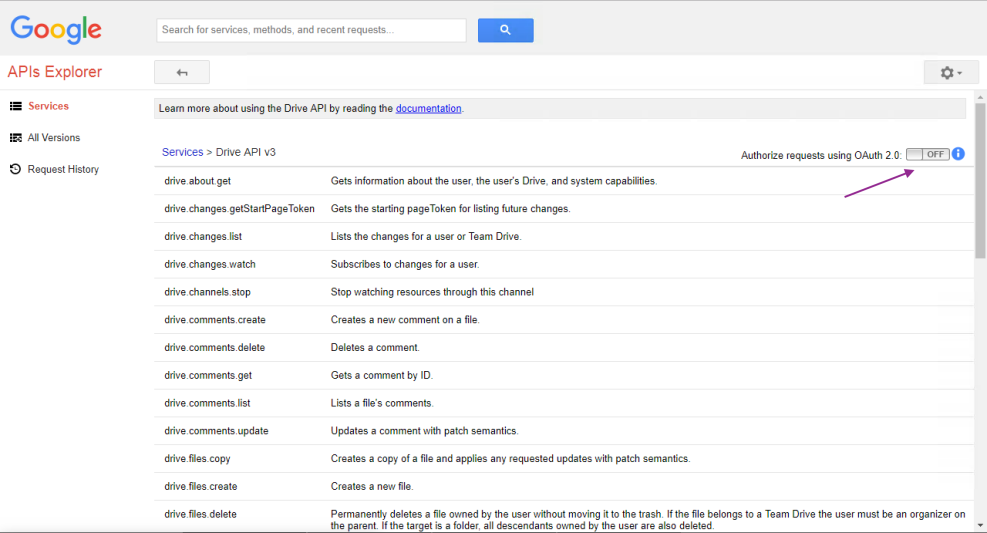Open Request History in the sidebar
This screenshot has height=533, width=987.
[63, 169]
